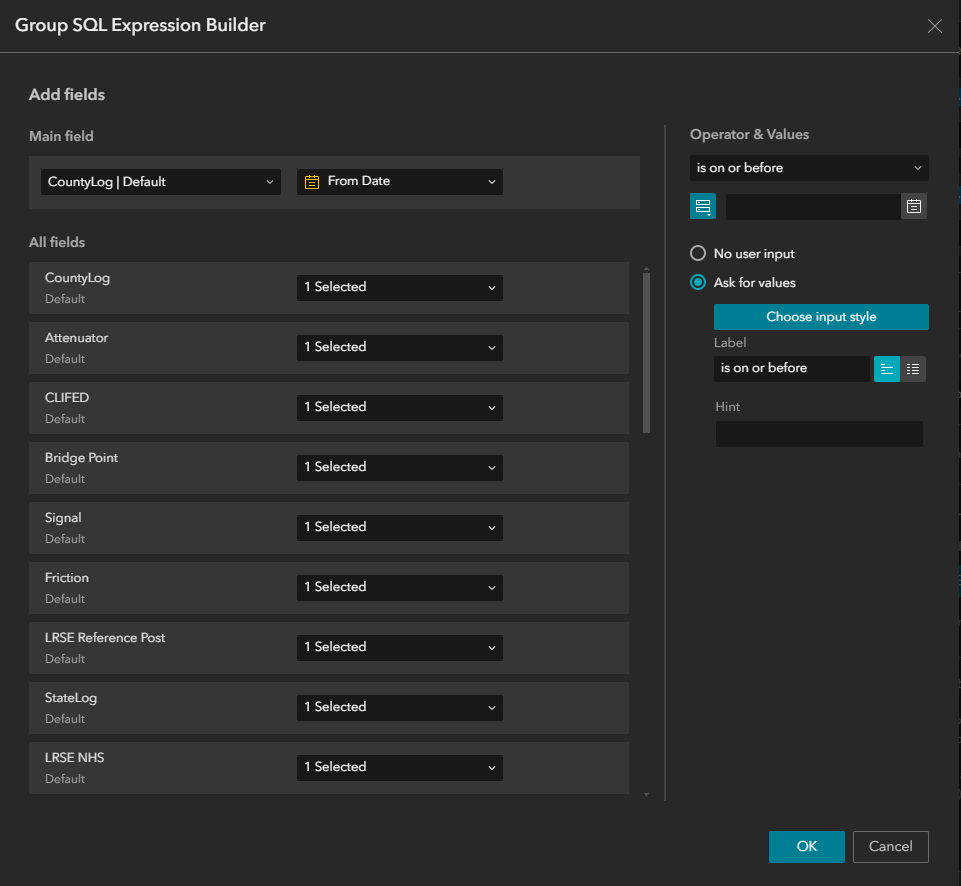Open the From Date field dropdown
Image resolution: width=961 pixels, height=886 pixels.
(399, 181)
